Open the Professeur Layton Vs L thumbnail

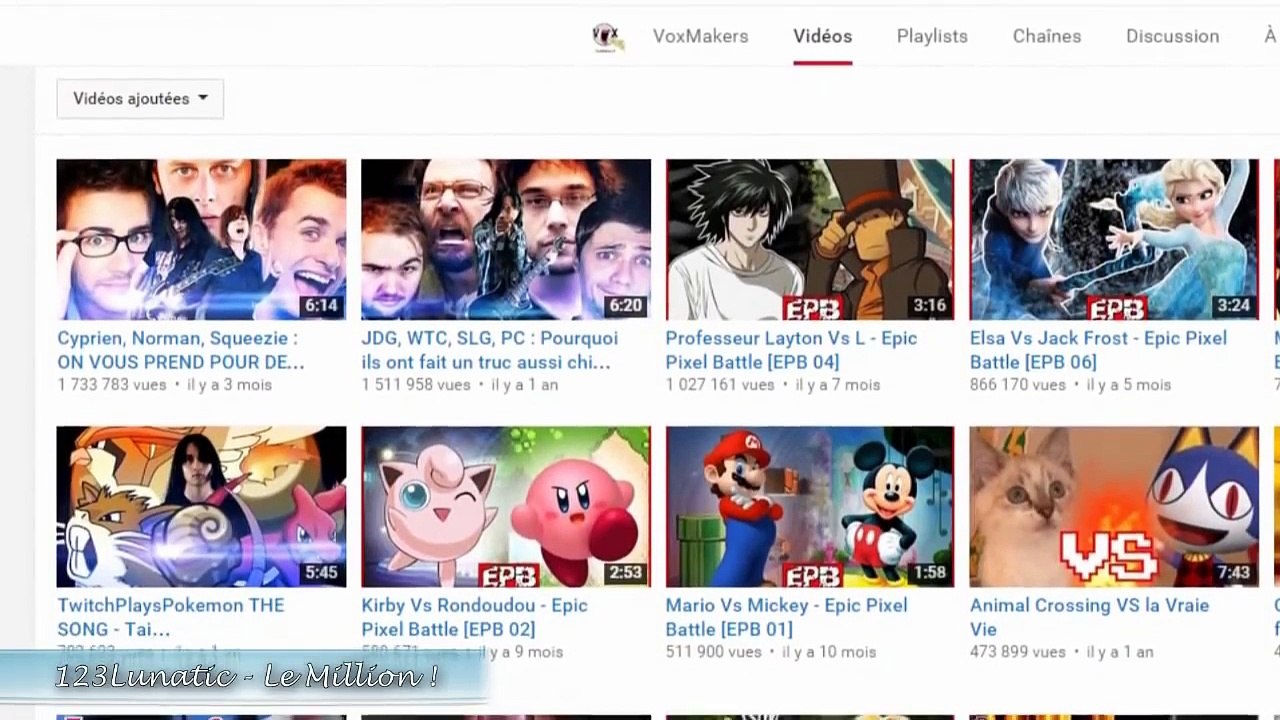coord(810,240)
